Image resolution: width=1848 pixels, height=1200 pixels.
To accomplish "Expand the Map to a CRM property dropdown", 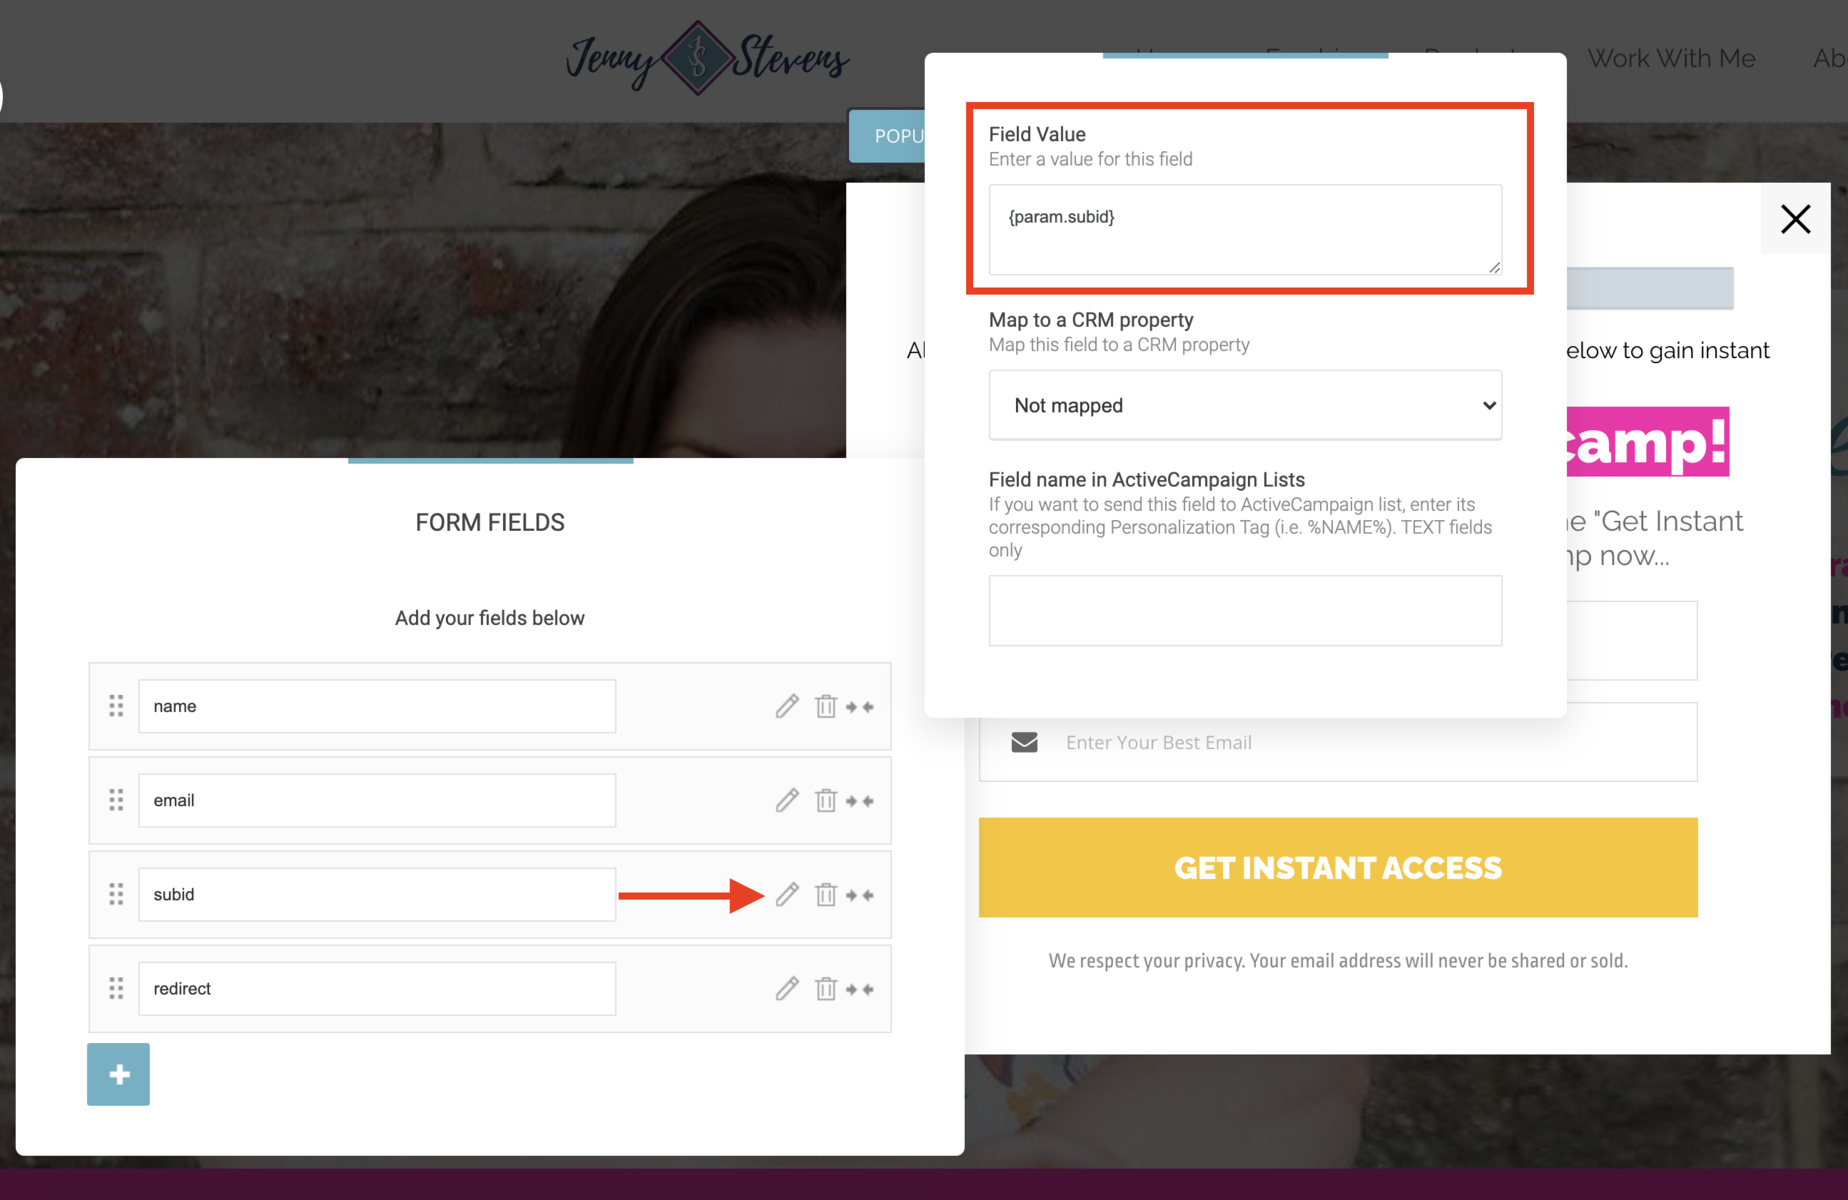I will (1244, 405).
